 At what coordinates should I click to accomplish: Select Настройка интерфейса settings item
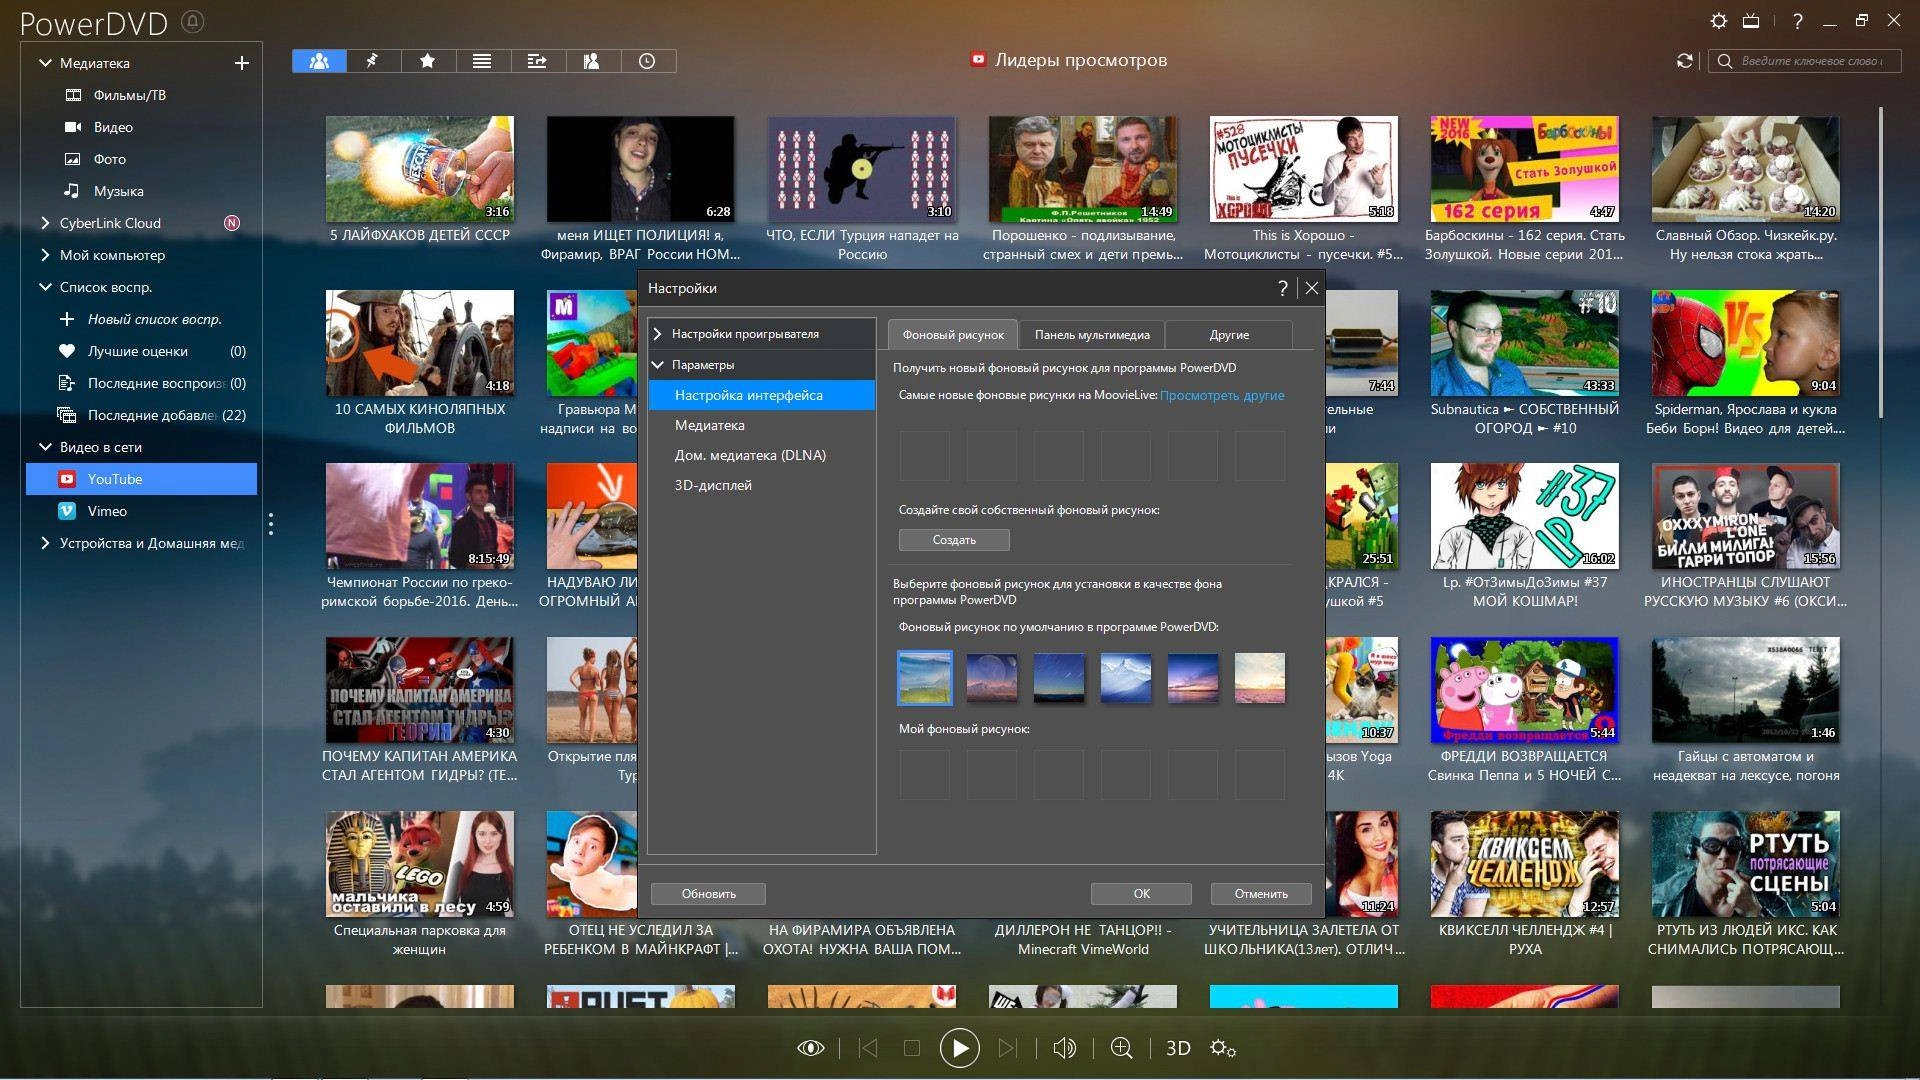pos(762,395)
